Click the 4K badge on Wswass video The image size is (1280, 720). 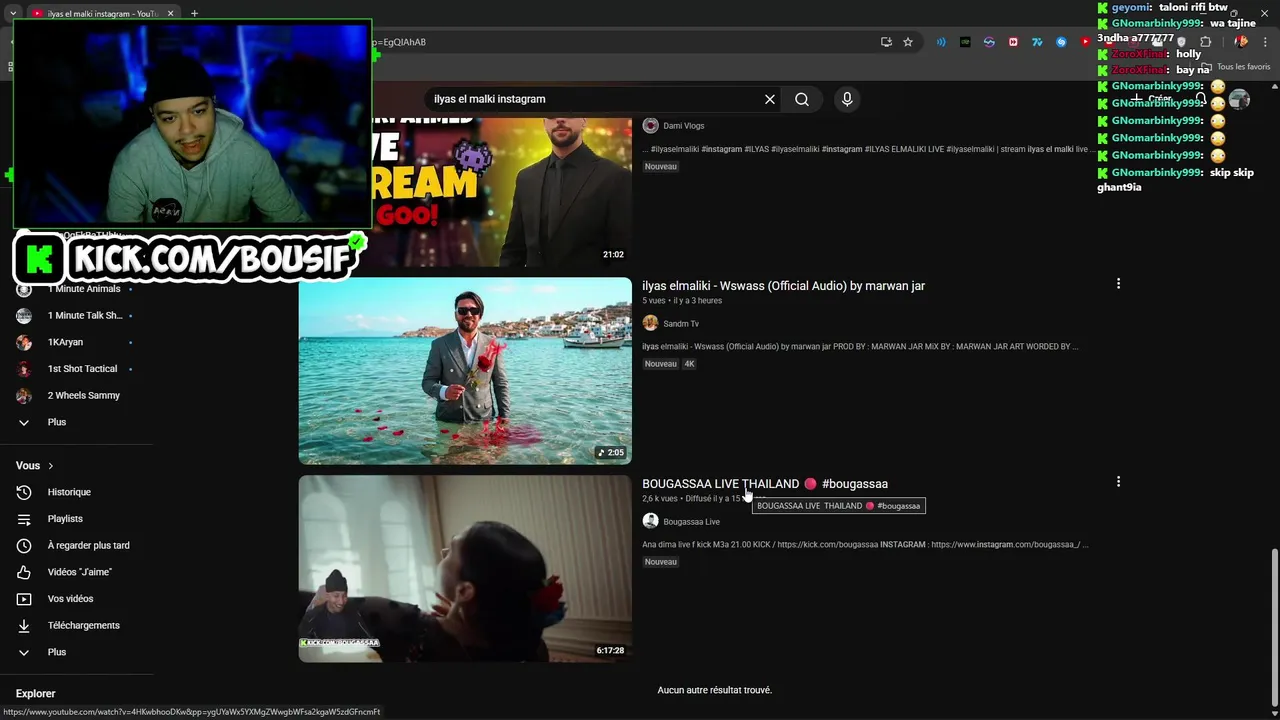(689, 364)
